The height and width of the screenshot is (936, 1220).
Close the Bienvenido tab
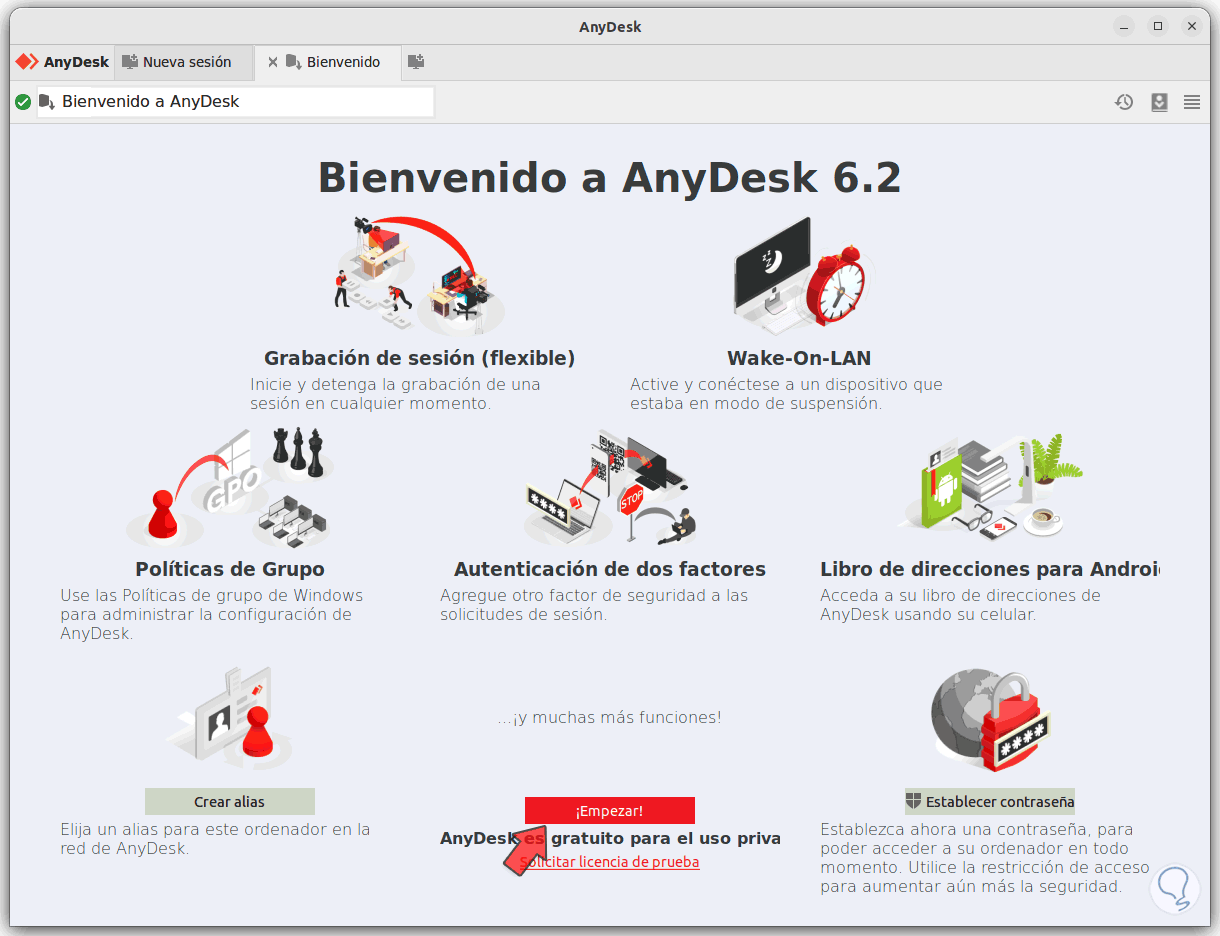[x=273, y=62]
